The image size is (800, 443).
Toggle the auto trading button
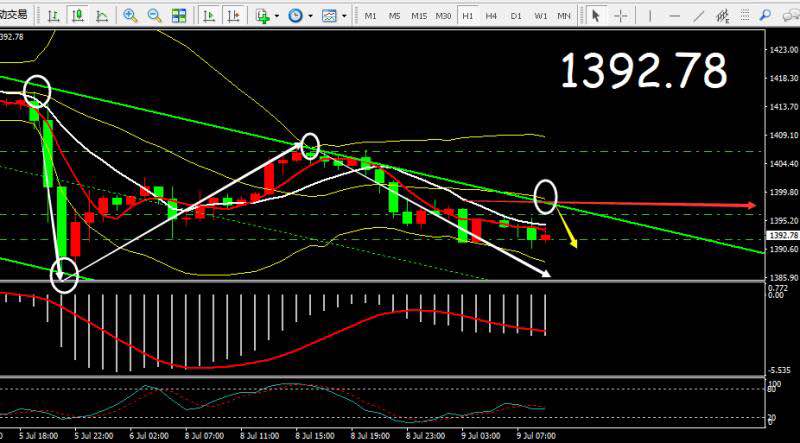click(15, 15)
